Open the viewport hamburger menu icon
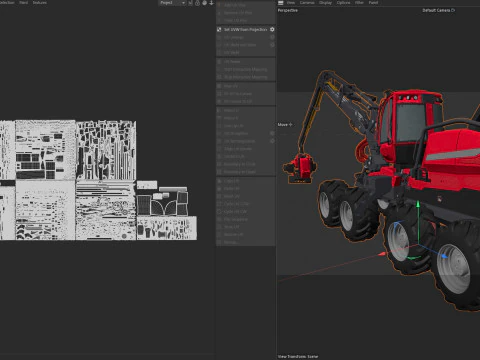The image size is (480, 360). (x=281, y=3)
